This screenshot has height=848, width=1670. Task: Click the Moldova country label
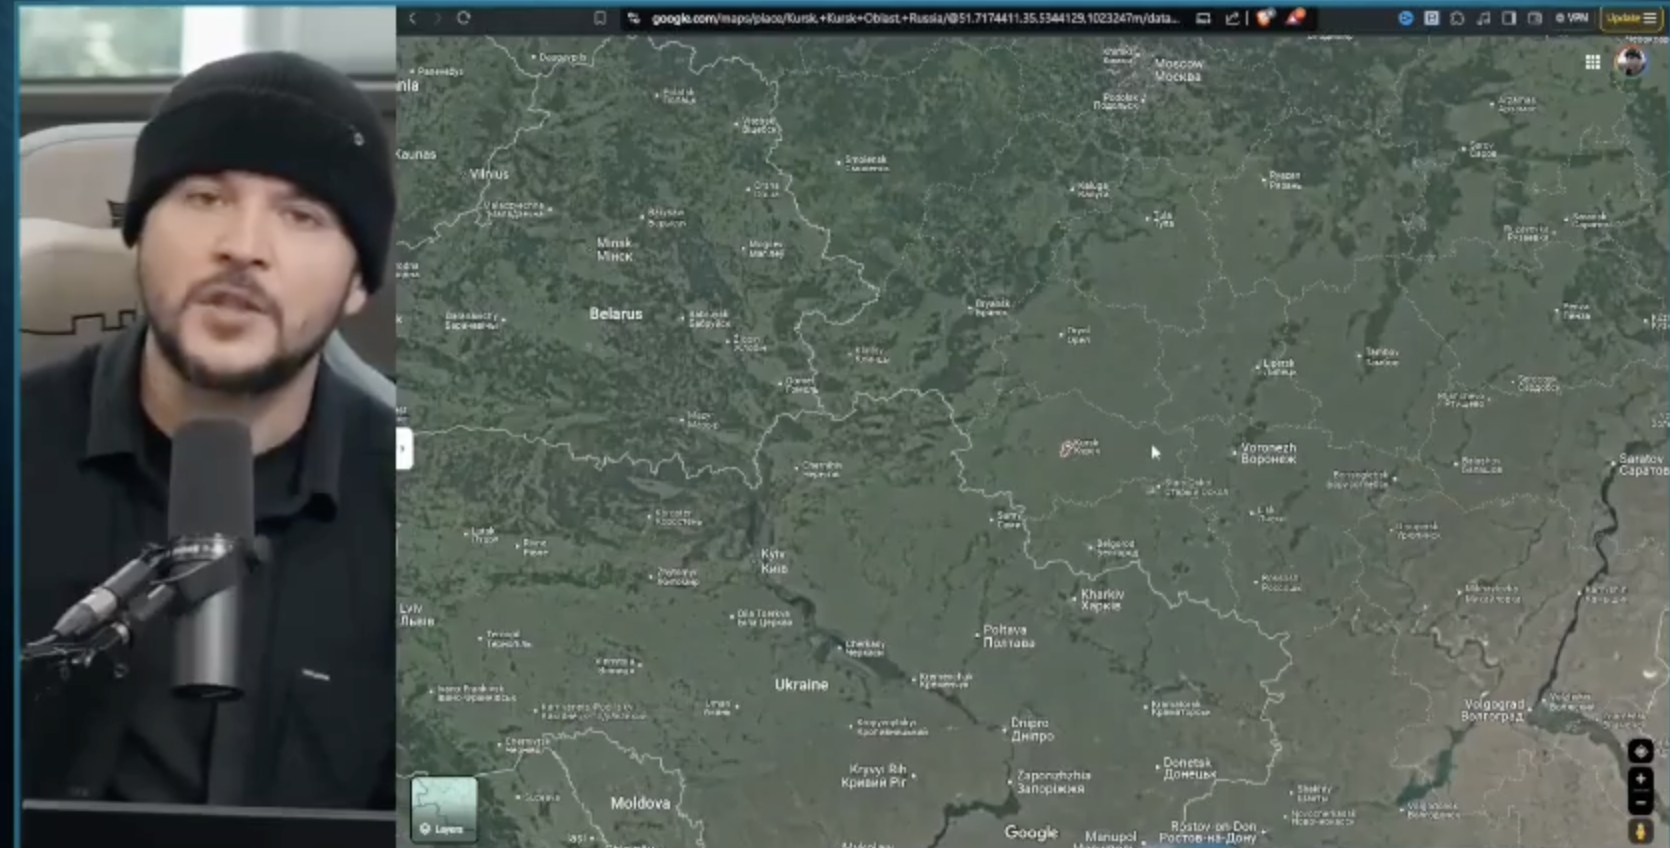[x=640, y=803]
